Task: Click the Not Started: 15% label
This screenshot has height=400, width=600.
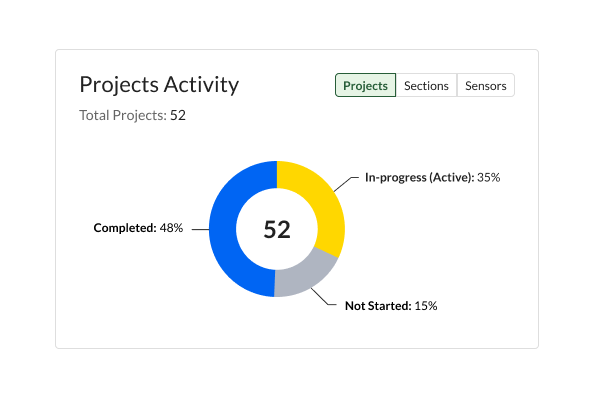Action: [391, 306]
